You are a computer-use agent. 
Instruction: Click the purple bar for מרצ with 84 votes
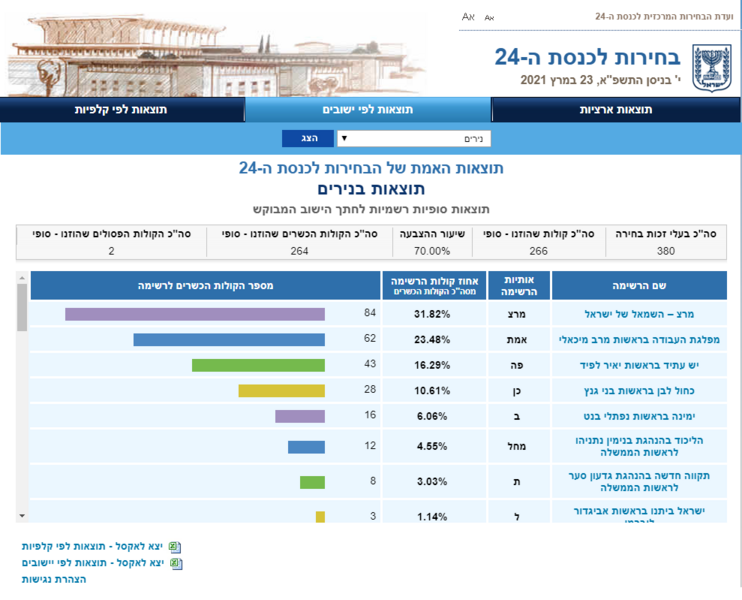(x=195, y=314)
